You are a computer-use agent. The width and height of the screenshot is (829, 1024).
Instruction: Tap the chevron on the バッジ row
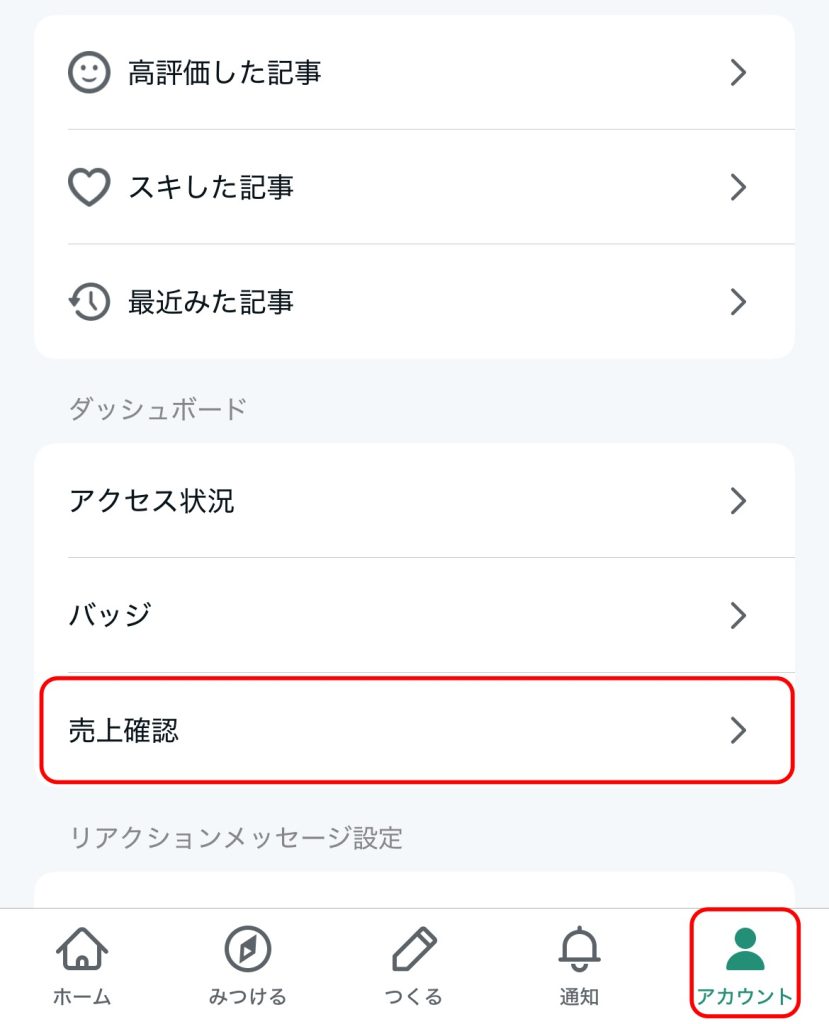(738, 615)
